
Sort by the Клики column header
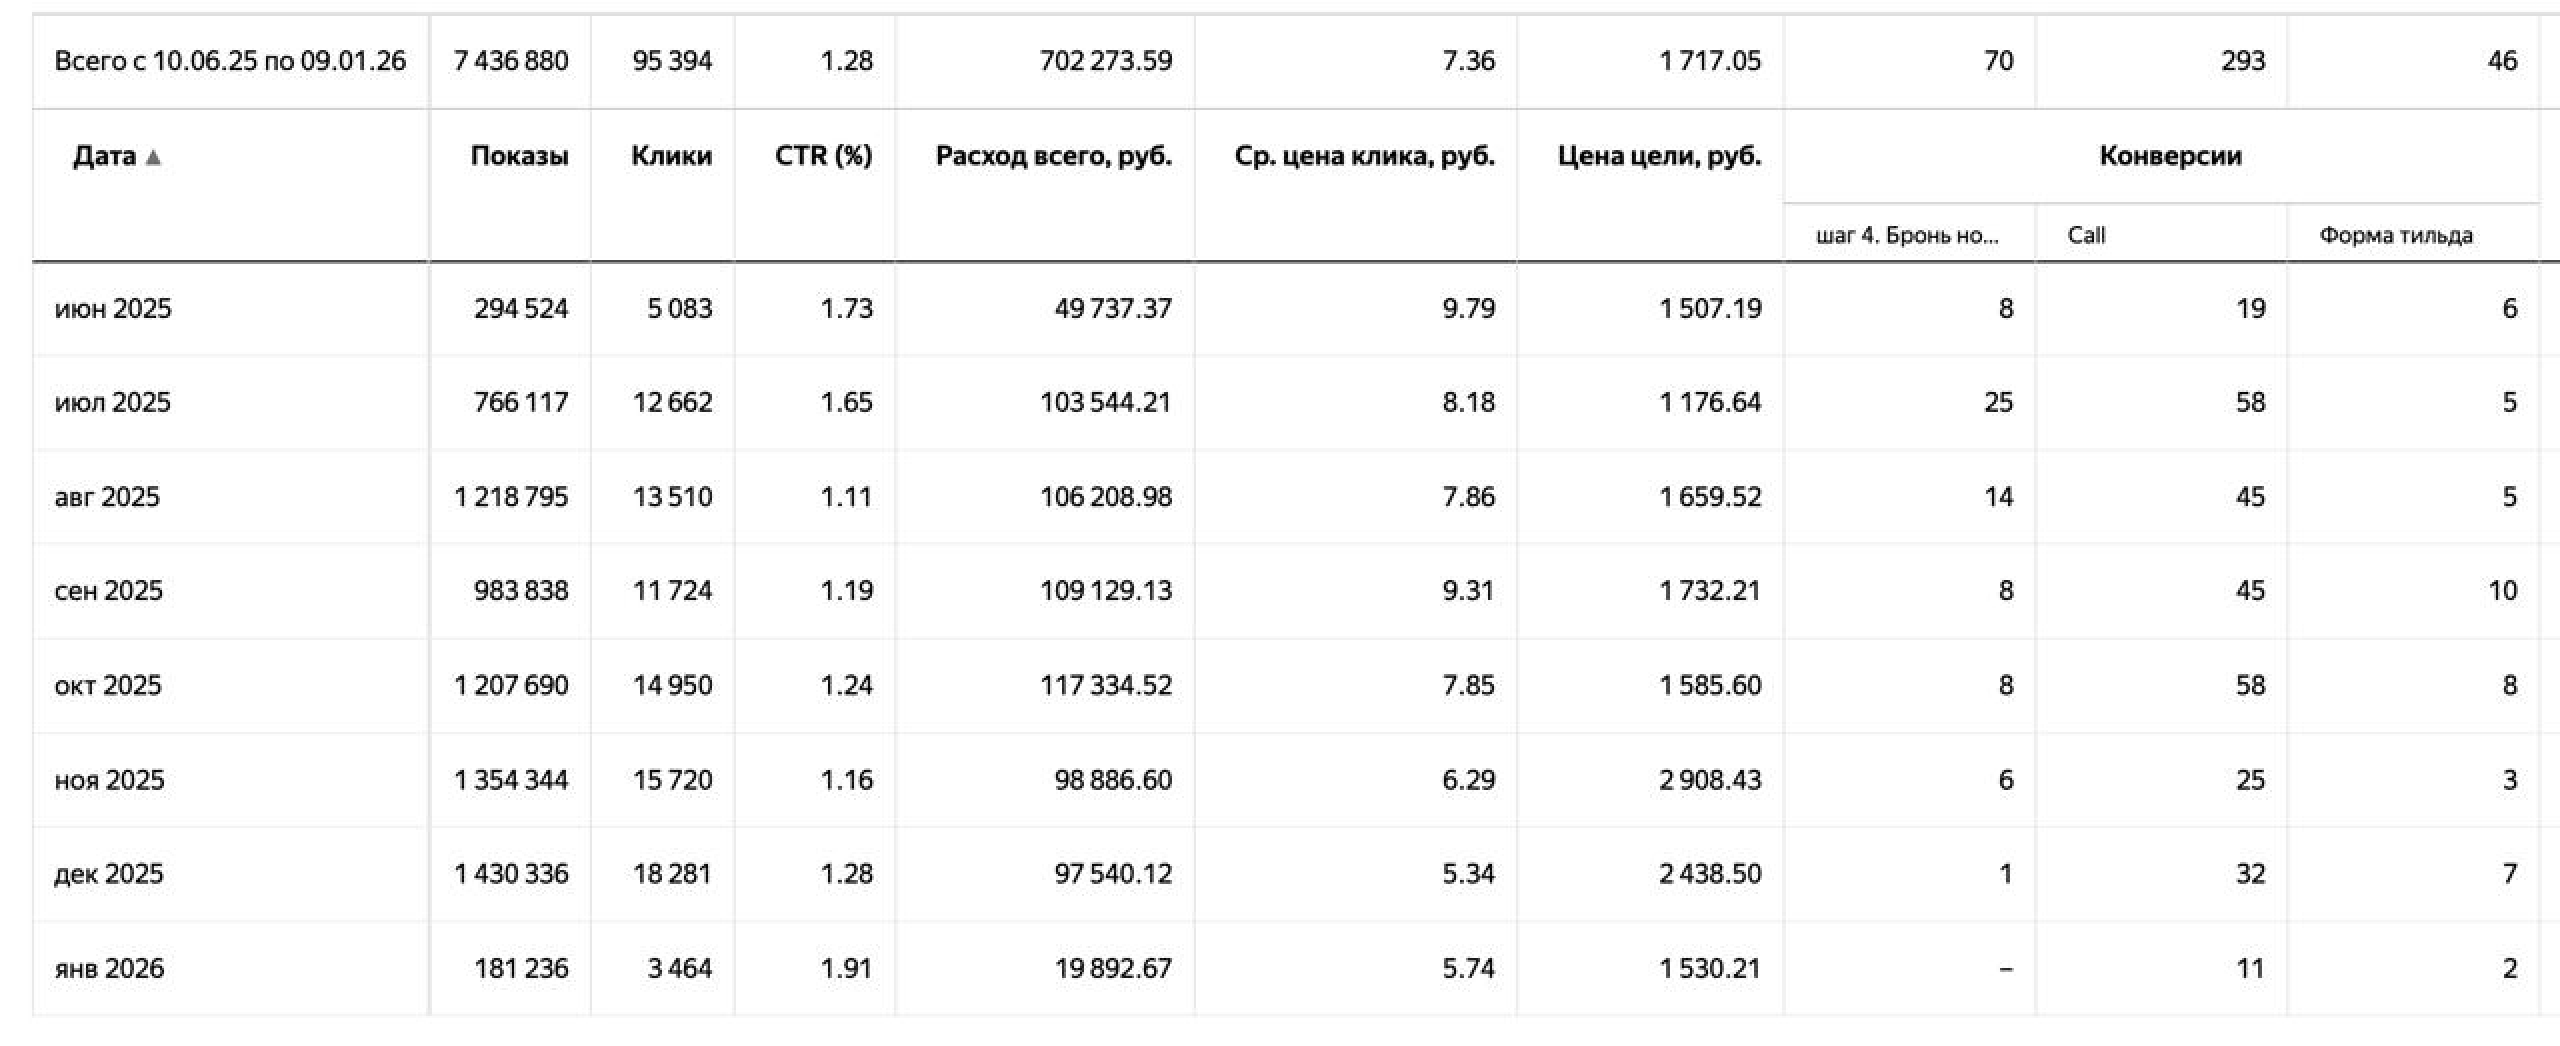[x=671, y=156]
